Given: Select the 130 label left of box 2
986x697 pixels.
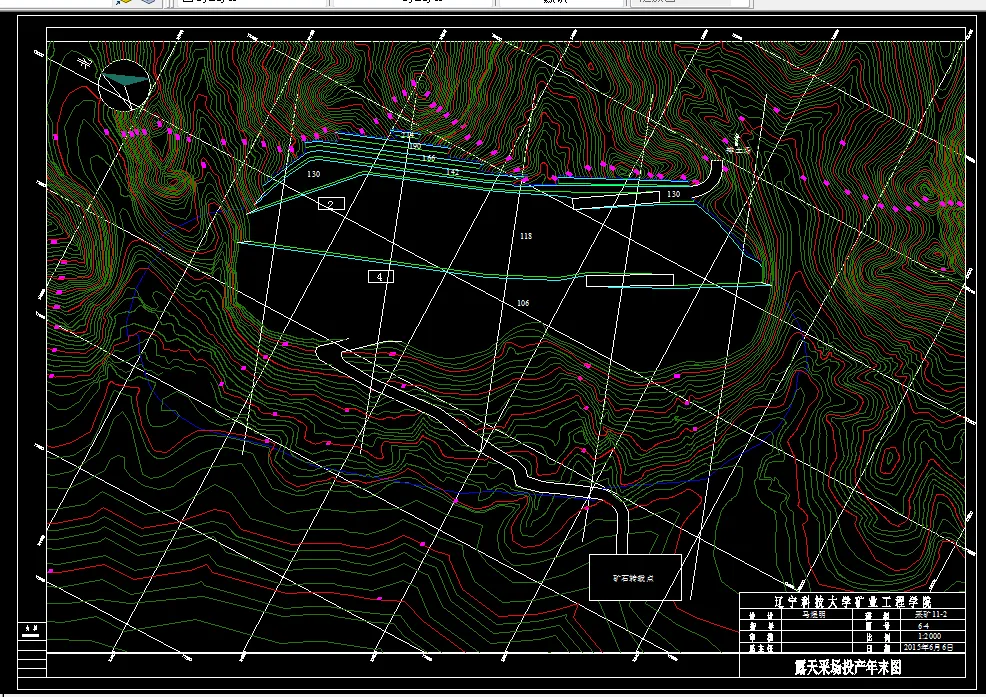Looking at the screenshot, I should (313, 174).
